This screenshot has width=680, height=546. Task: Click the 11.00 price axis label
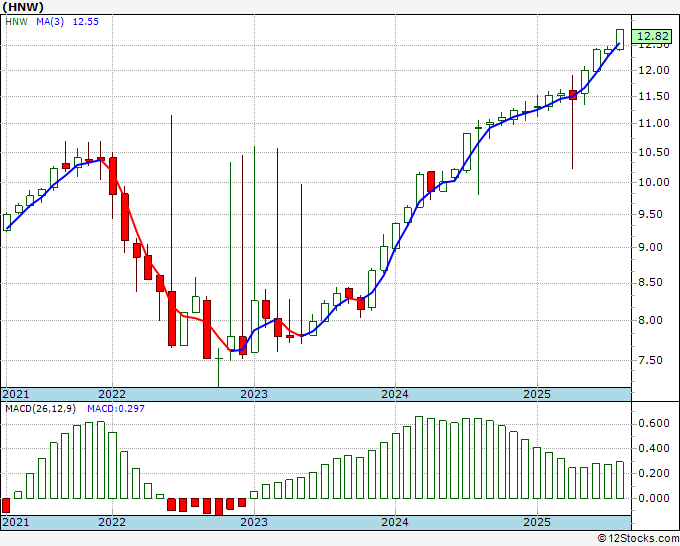[x=654, y=124]
